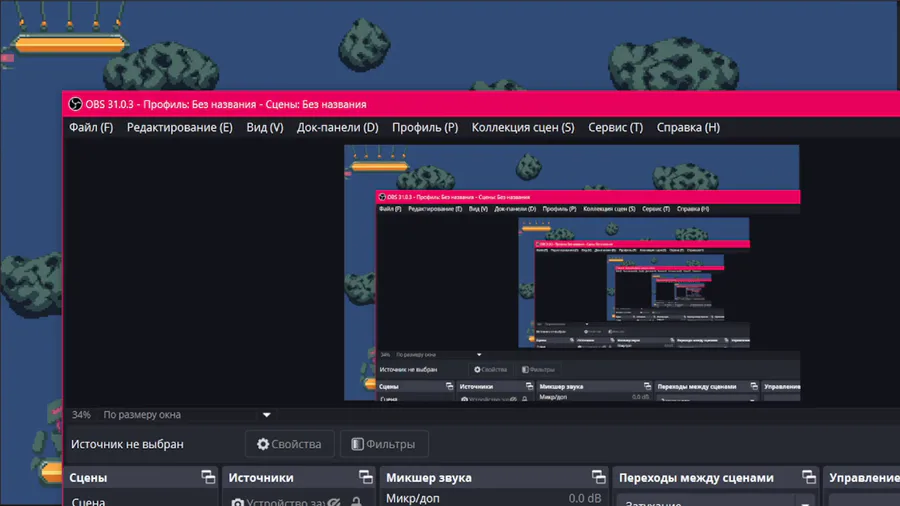Click the Источник не выбран label
The image size is (900, 506).
pyautogui.click(x=127, y=444)
